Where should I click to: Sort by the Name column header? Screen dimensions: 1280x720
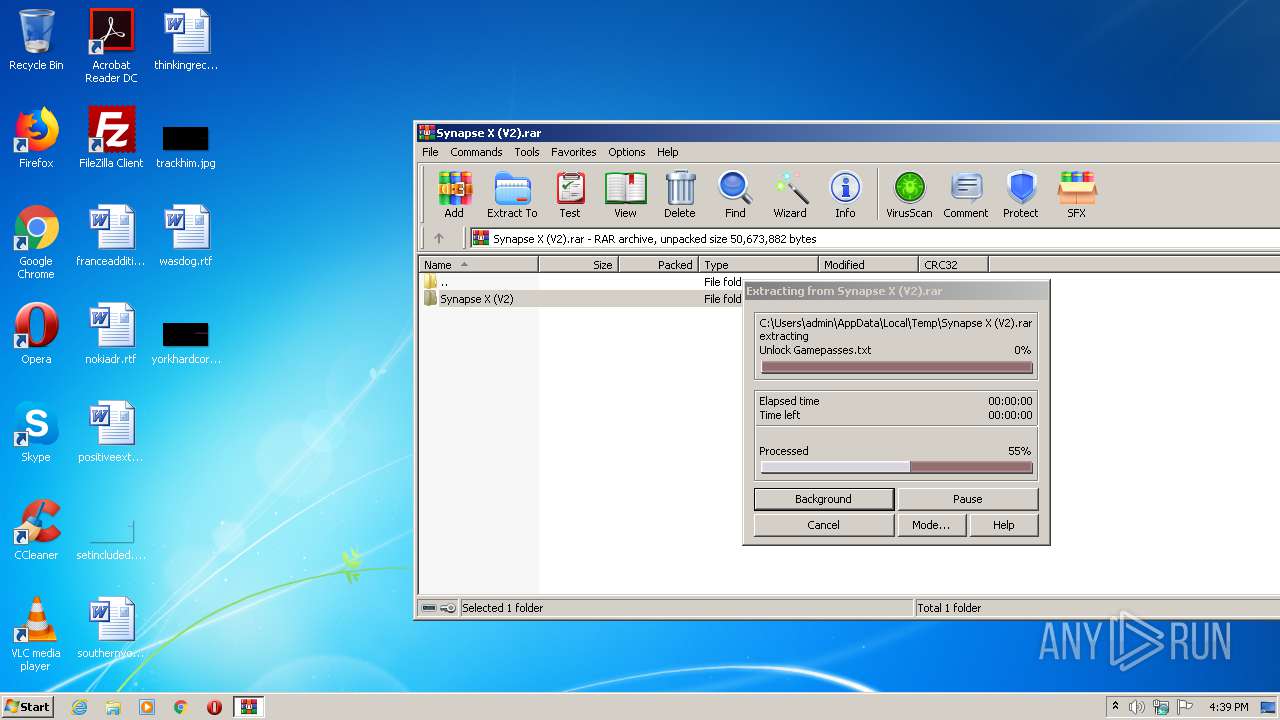[478, 265]
